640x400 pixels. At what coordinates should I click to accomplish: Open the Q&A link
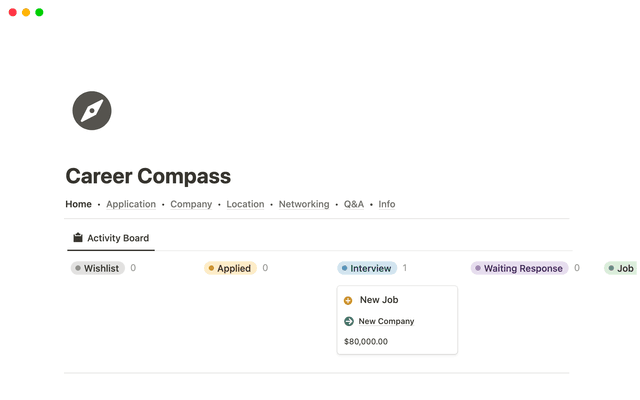[x=354, y=204]
